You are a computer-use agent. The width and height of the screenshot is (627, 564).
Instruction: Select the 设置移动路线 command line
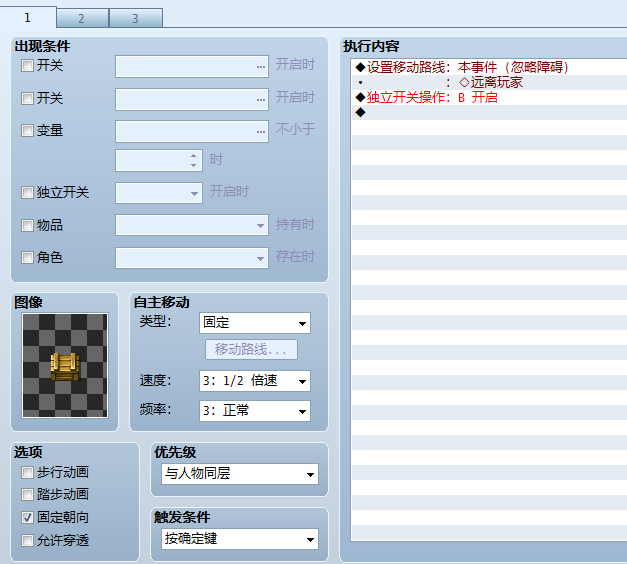(x=489, y=67)
